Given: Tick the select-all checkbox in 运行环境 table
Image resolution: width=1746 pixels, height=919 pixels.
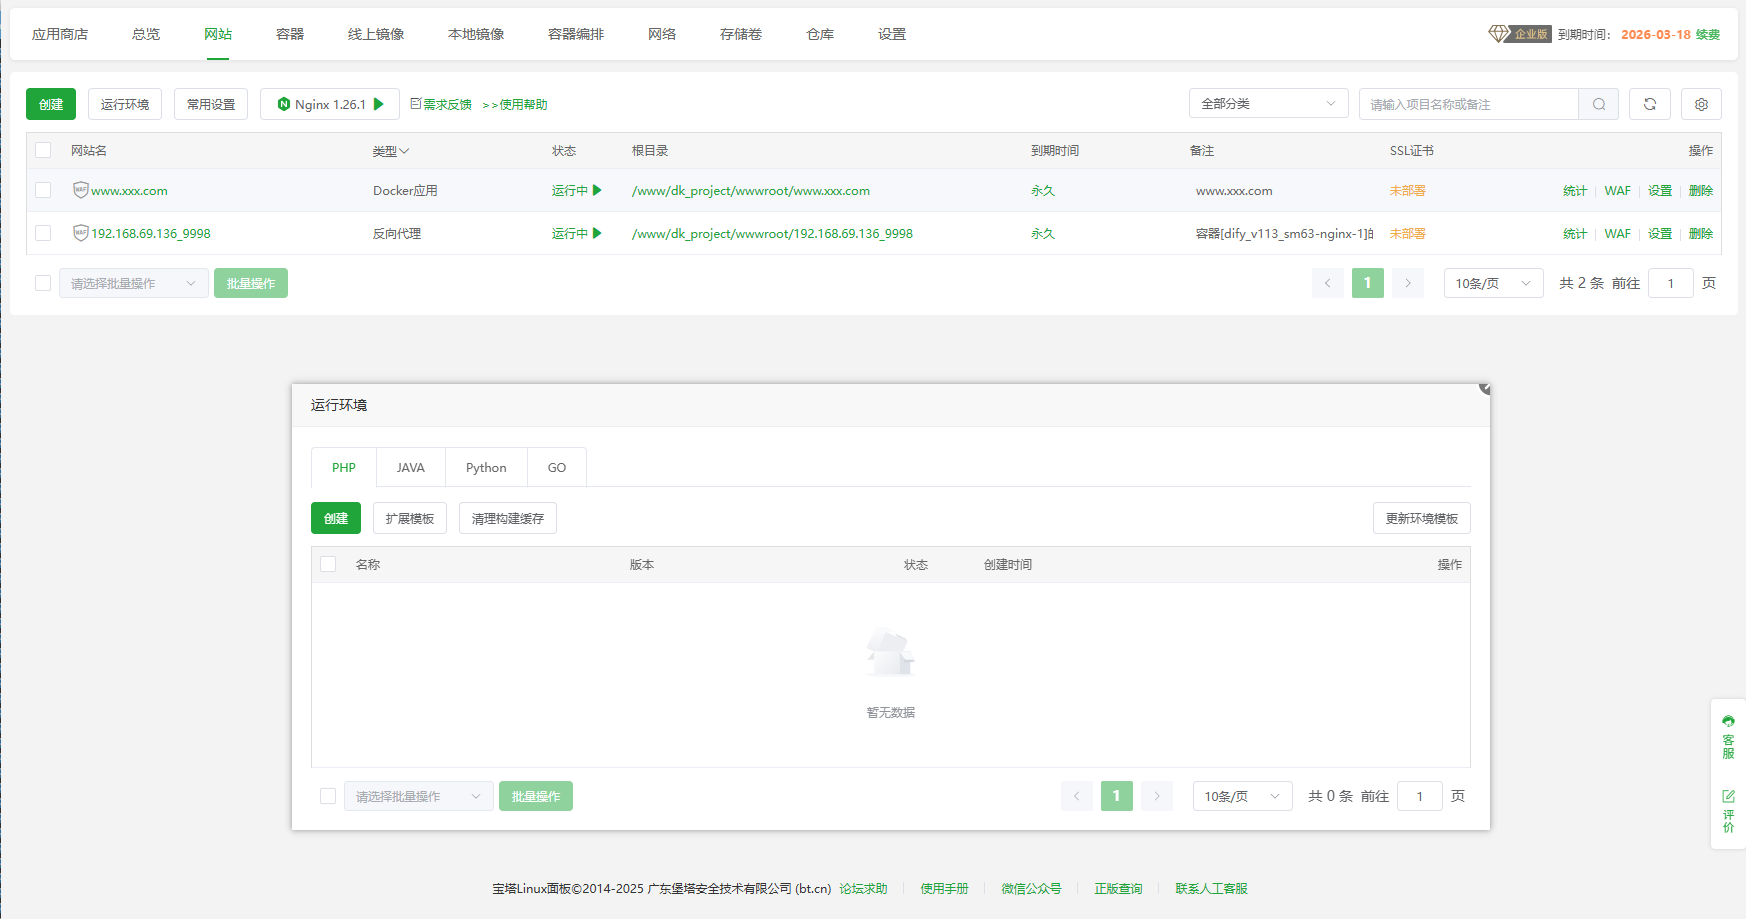Looking at the screenshot, I should (328, 564).
